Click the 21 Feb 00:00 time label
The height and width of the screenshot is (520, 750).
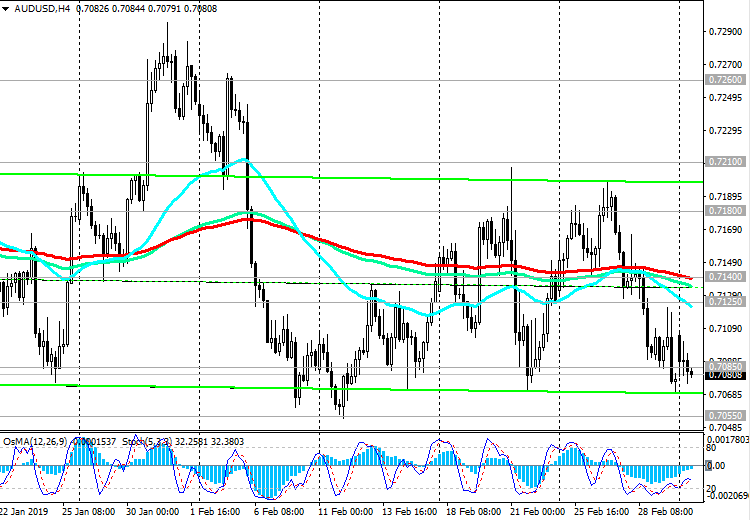pyautogui.click(x=538, y=511)
